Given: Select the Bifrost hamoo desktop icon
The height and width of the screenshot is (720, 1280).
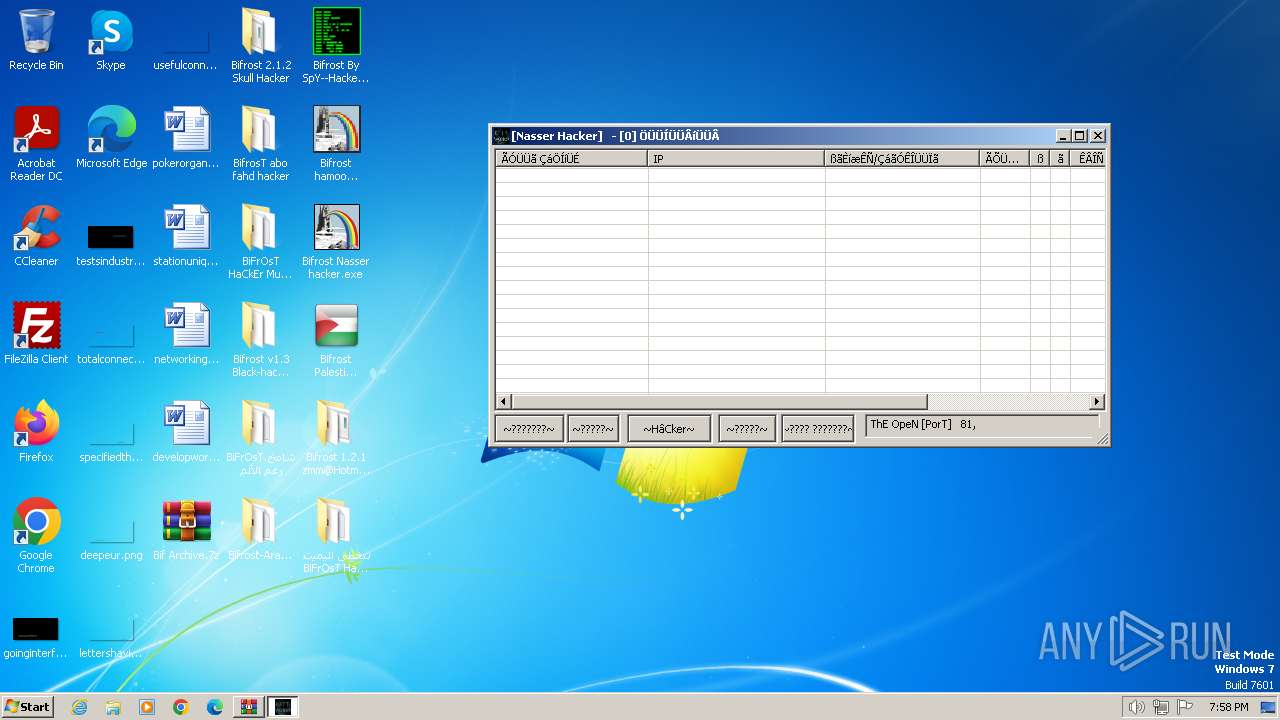Looking at the screenshot, I should [336, 143].
